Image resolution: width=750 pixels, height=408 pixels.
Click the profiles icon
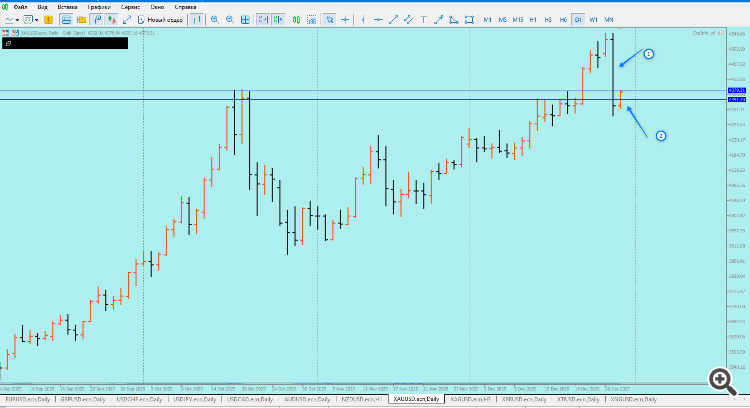click(x=28, y=20)
